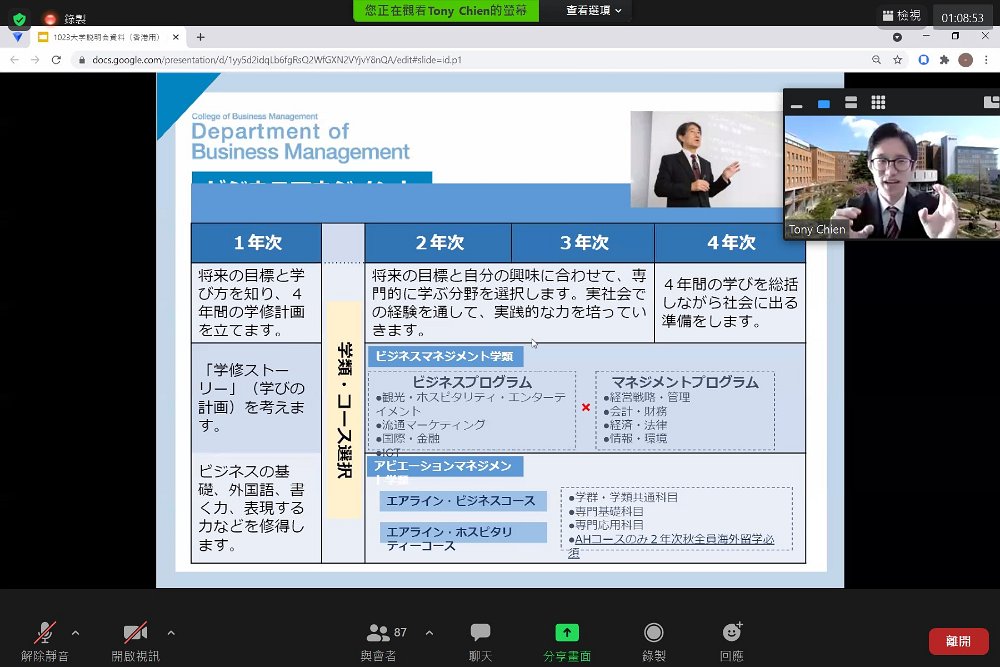Click the 4年次 table header
Image resolution: width=1000 pixels, height=667 pixels.
[730, 243]
